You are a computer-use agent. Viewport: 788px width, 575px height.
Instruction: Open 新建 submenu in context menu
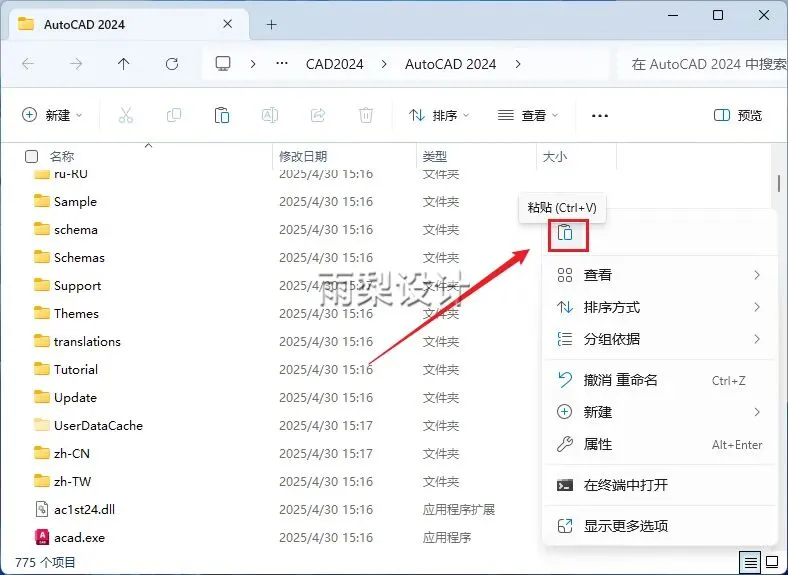660,412
